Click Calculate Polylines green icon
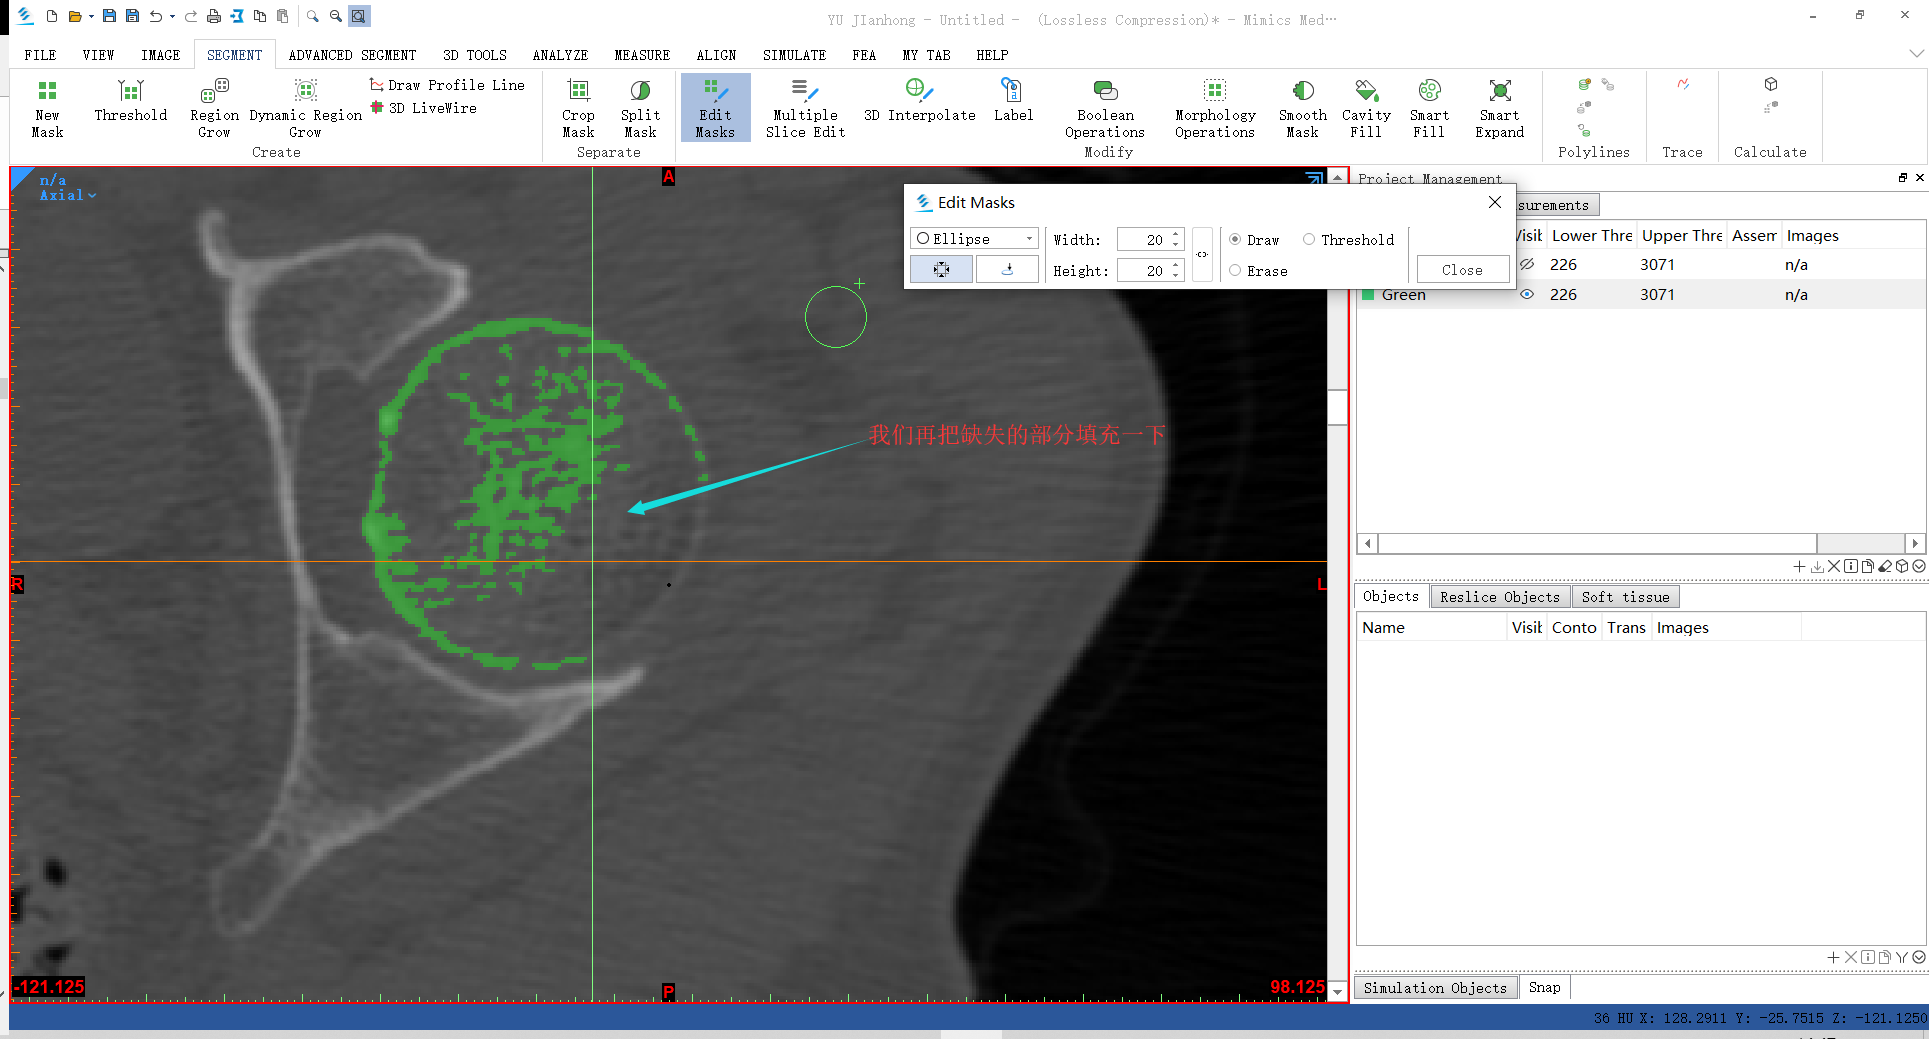Screen dimensions: 1929x1039 pos(1585,84)
